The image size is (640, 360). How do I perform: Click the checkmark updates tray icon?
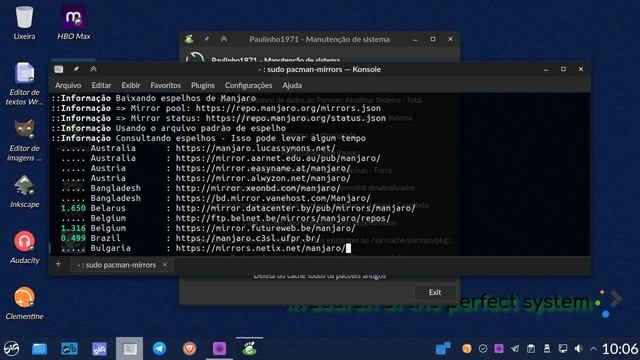coord(483,349)
